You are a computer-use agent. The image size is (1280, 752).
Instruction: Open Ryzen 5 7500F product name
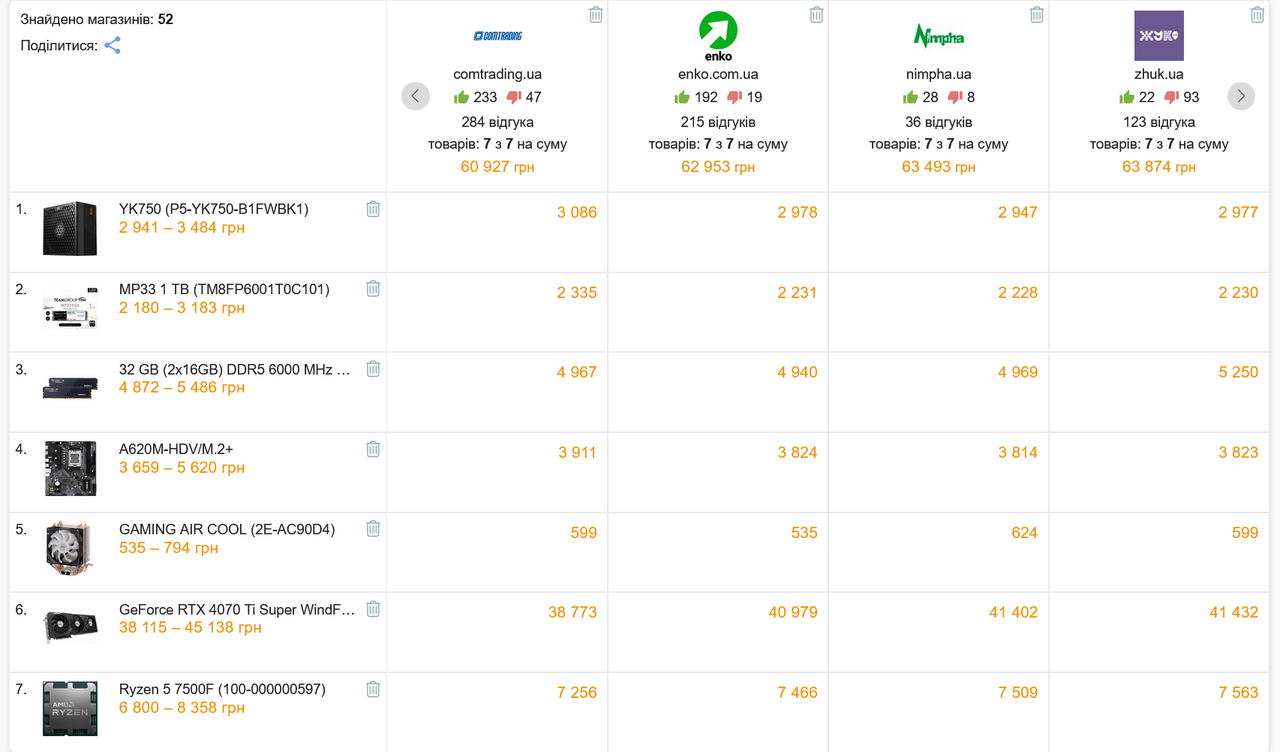(x=222, y=689)
